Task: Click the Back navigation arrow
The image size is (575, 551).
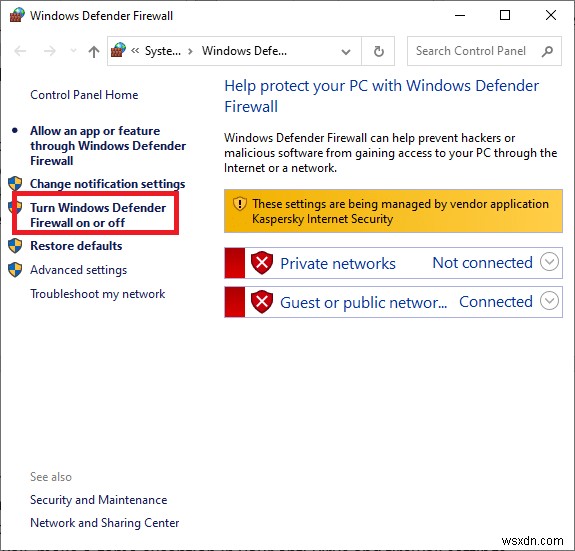Action: point(20,51)
